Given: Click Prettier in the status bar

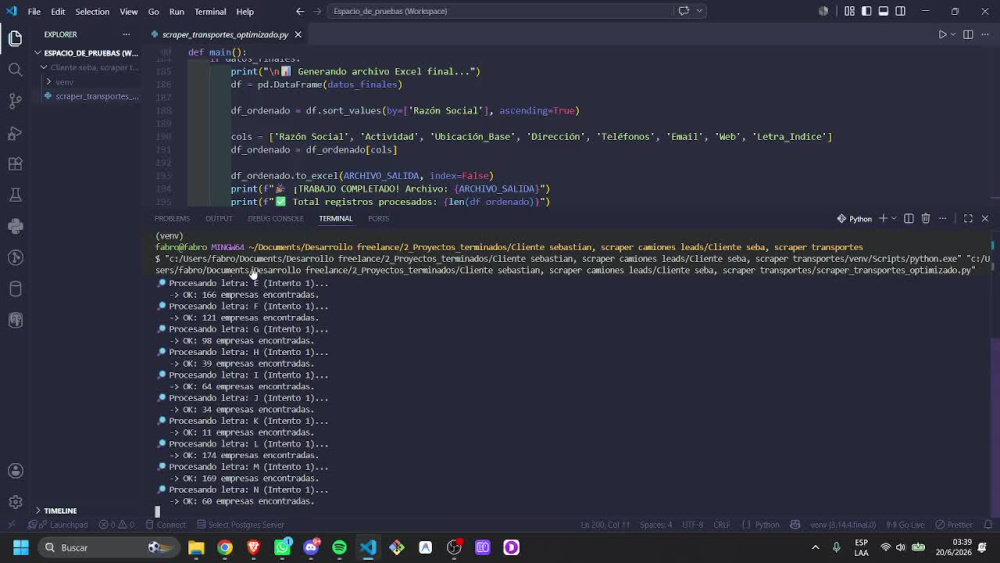Looking at the screenshot, I should 954,525.
